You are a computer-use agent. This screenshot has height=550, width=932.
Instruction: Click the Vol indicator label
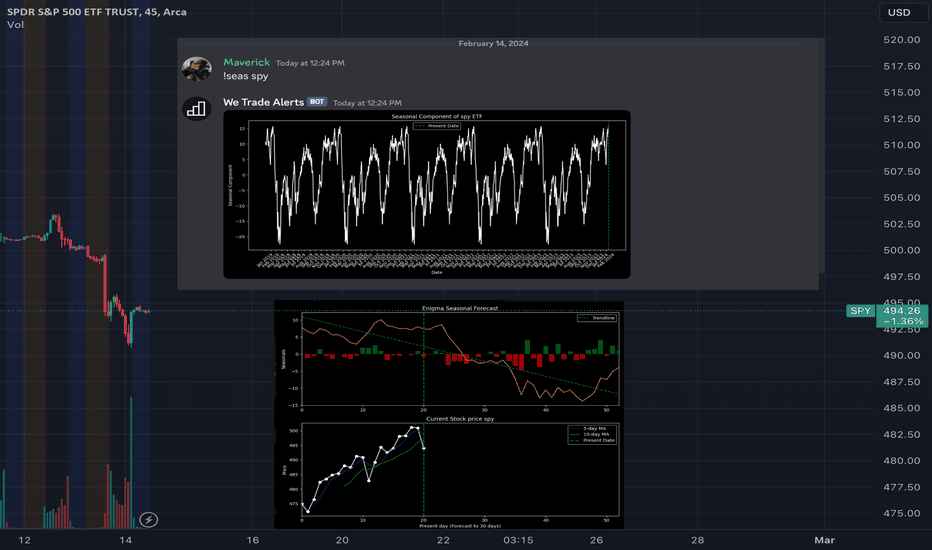coord(15,24)
